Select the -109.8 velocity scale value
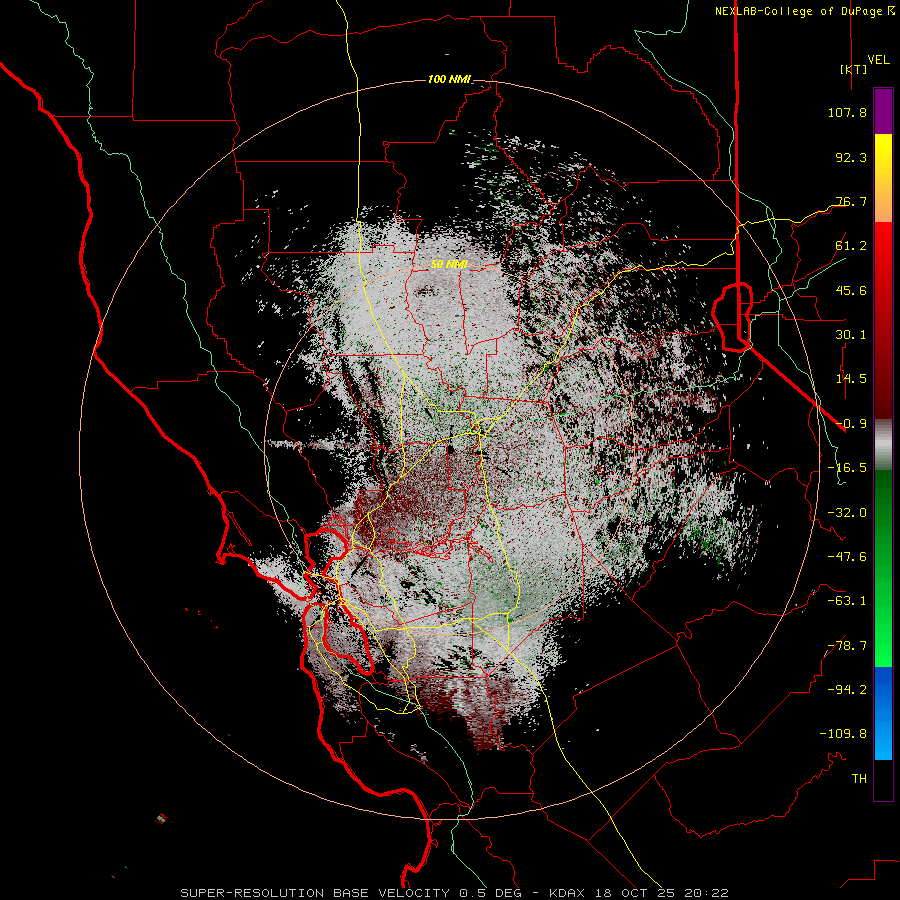 click(x=843, y=734)
